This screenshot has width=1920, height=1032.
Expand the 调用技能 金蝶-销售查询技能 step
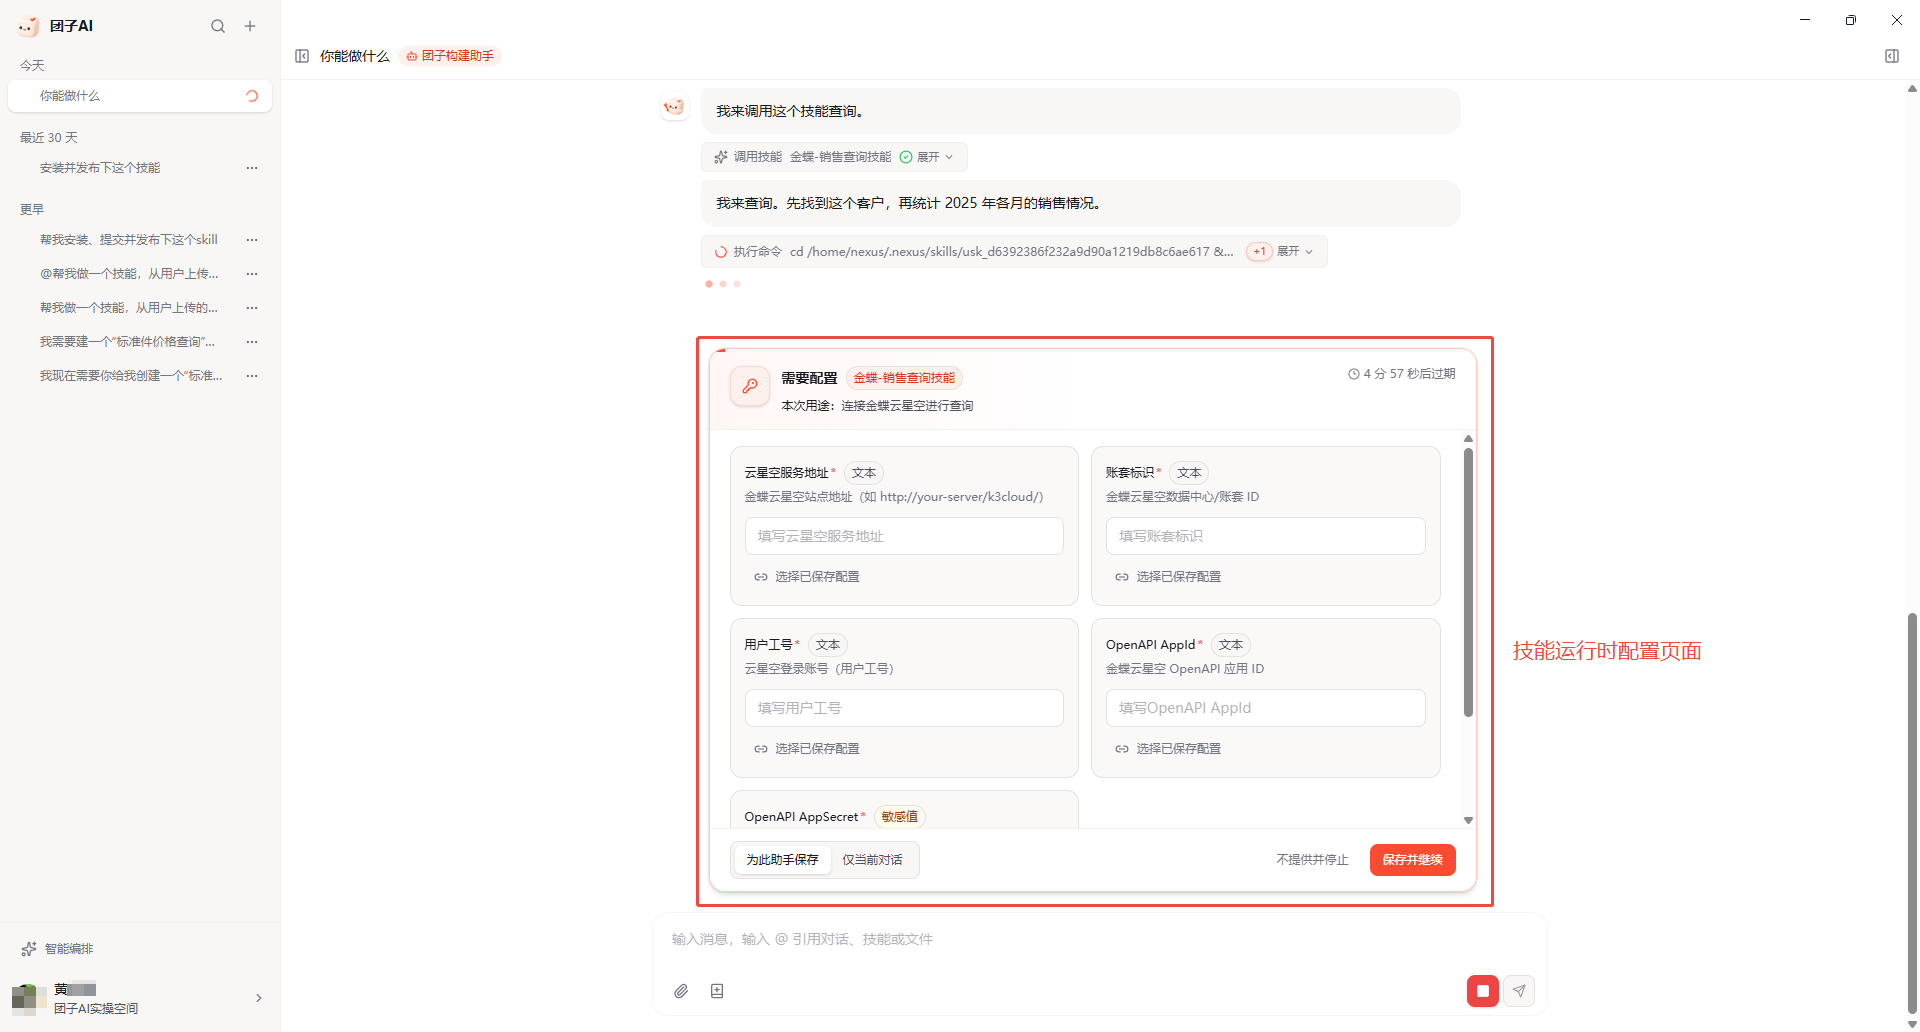[935, 157]
